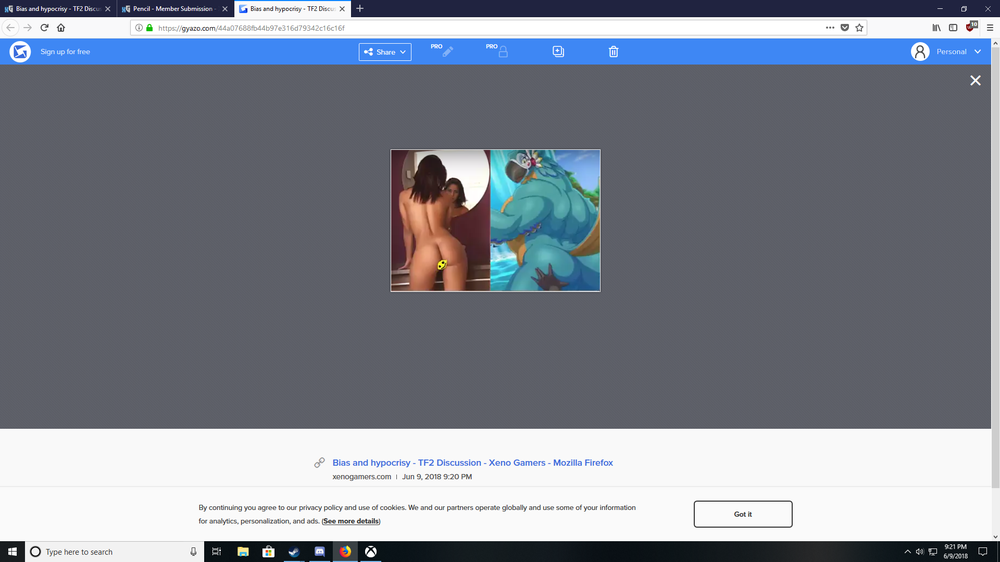Viewport: 1000px width, 562px height.
Task: Save page to Pocket
Action: [x=844, y=27]
